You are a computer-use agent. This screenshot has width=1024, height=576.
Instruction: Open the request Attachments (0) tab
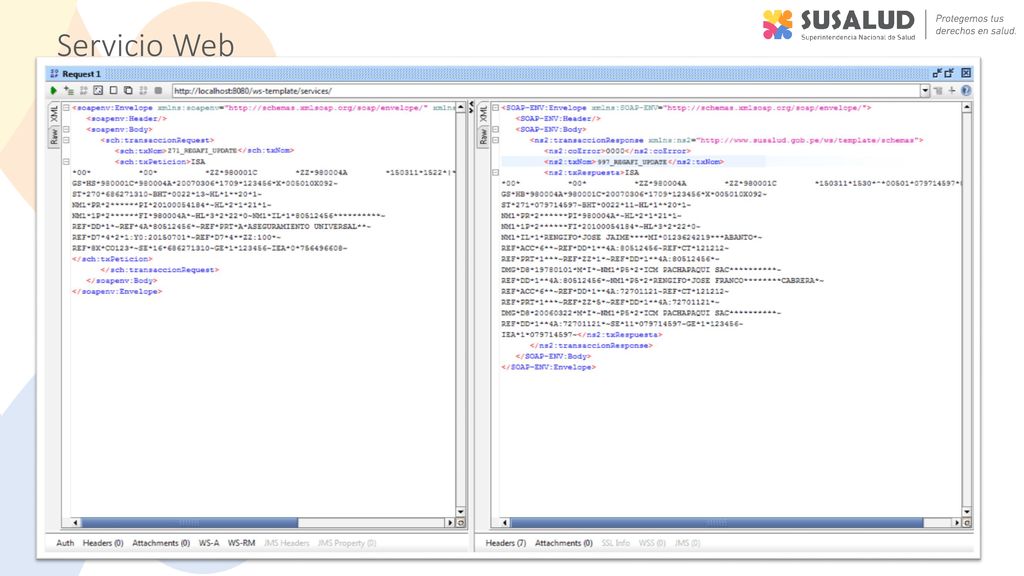point(161,543)
